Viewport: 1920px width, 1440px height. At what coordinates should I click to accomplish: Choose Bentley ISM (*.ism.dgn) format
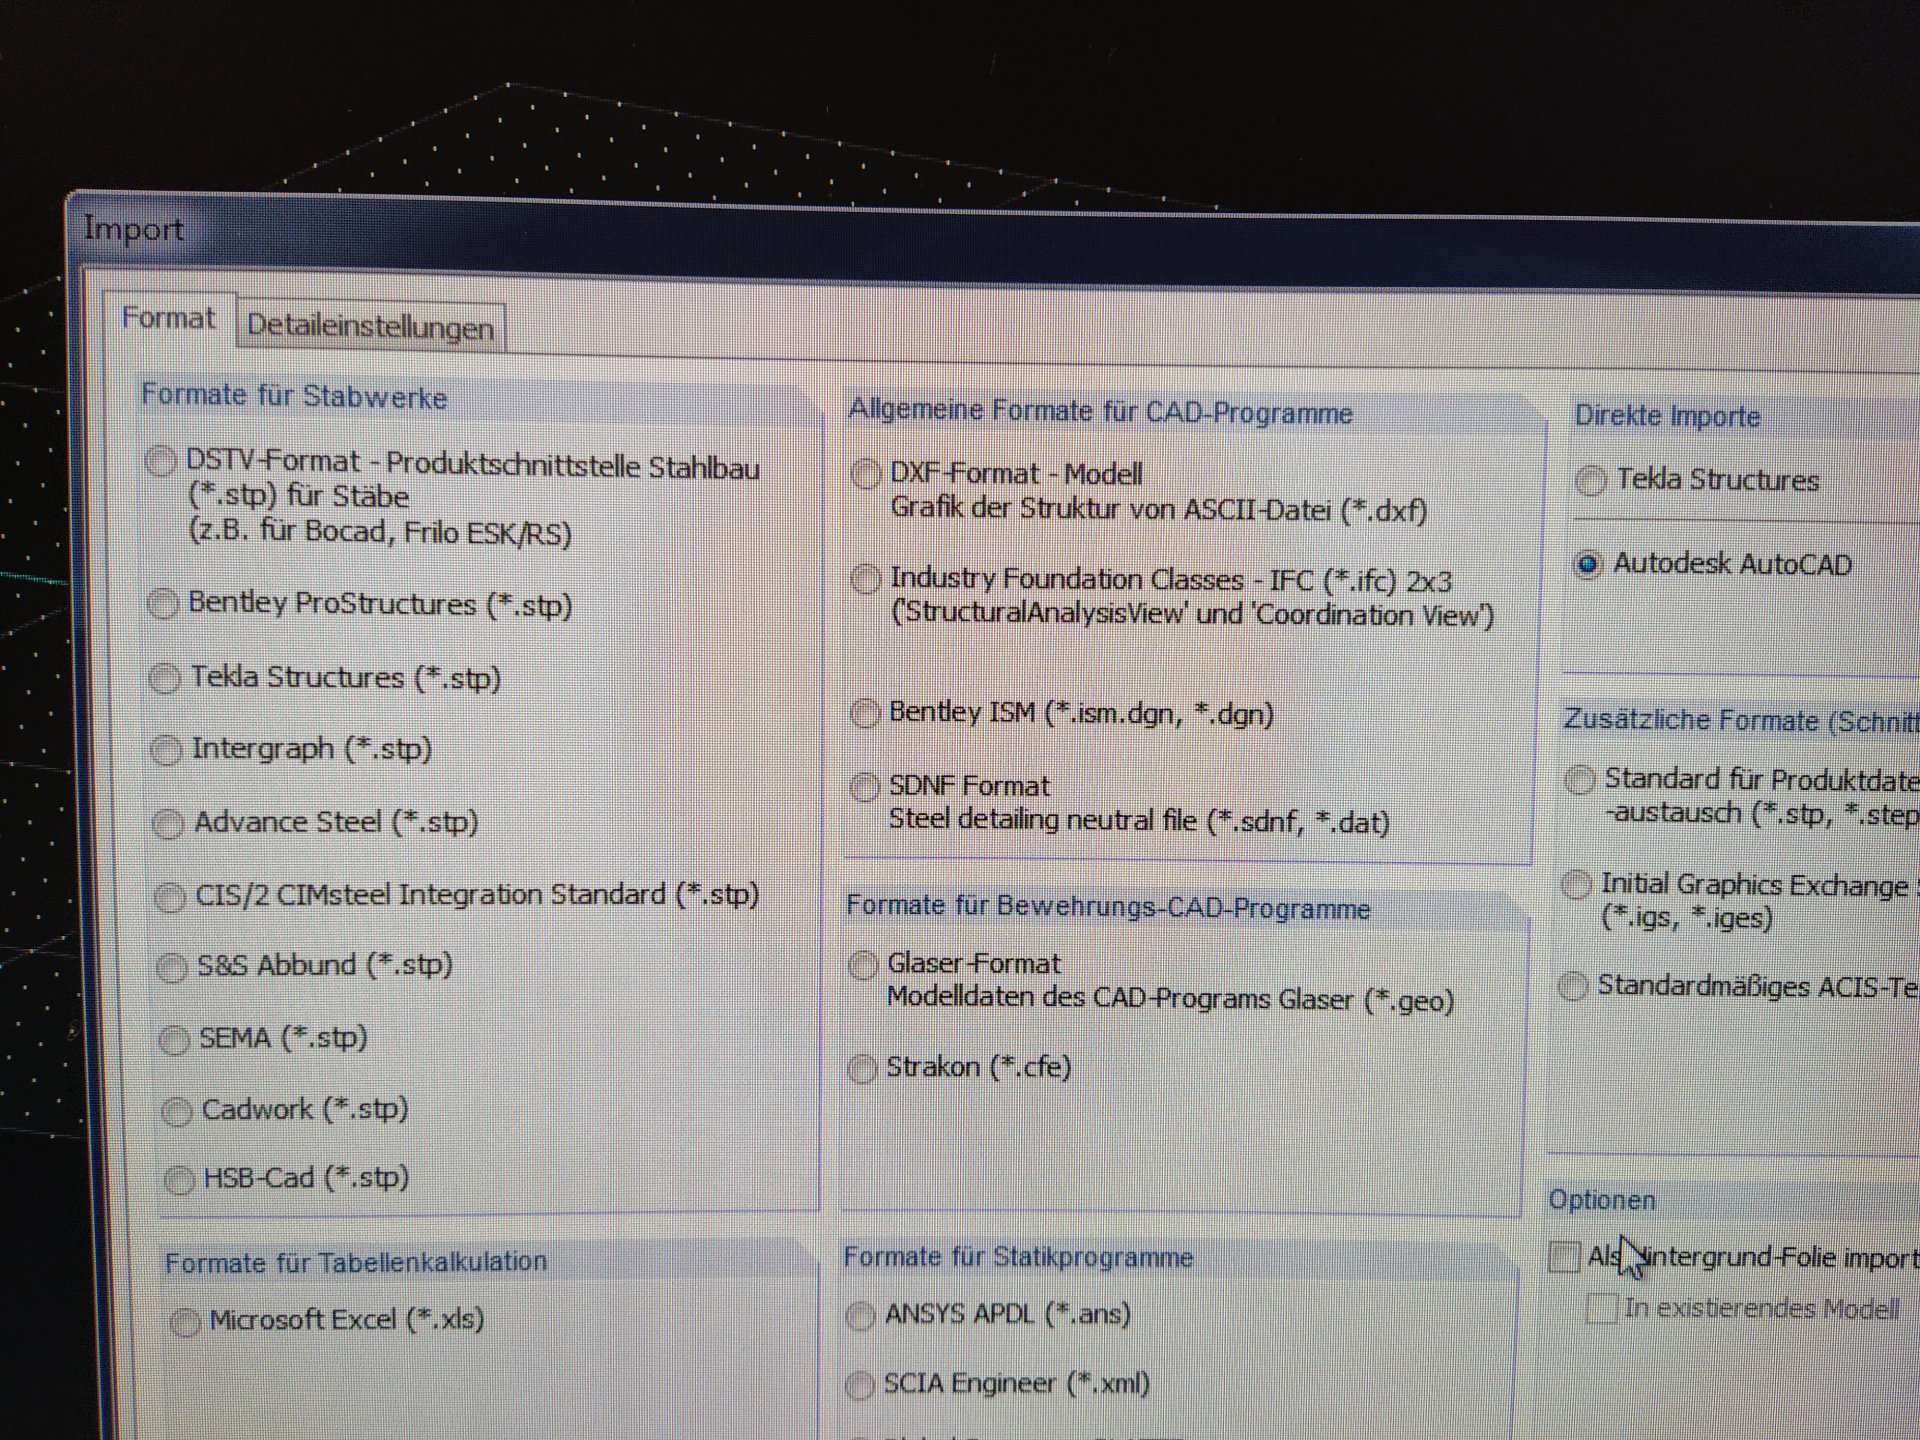pos(864,713)
